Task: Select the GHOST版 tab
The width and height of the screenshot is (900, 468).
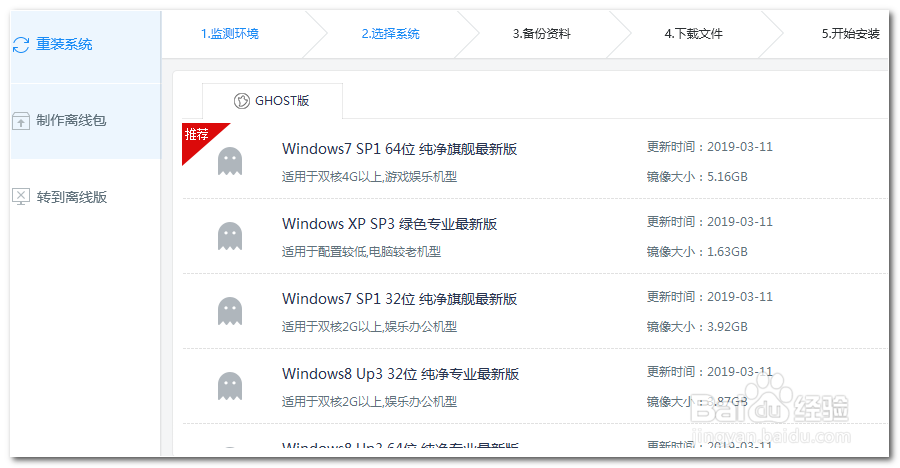Action: (x=272, y=101)
